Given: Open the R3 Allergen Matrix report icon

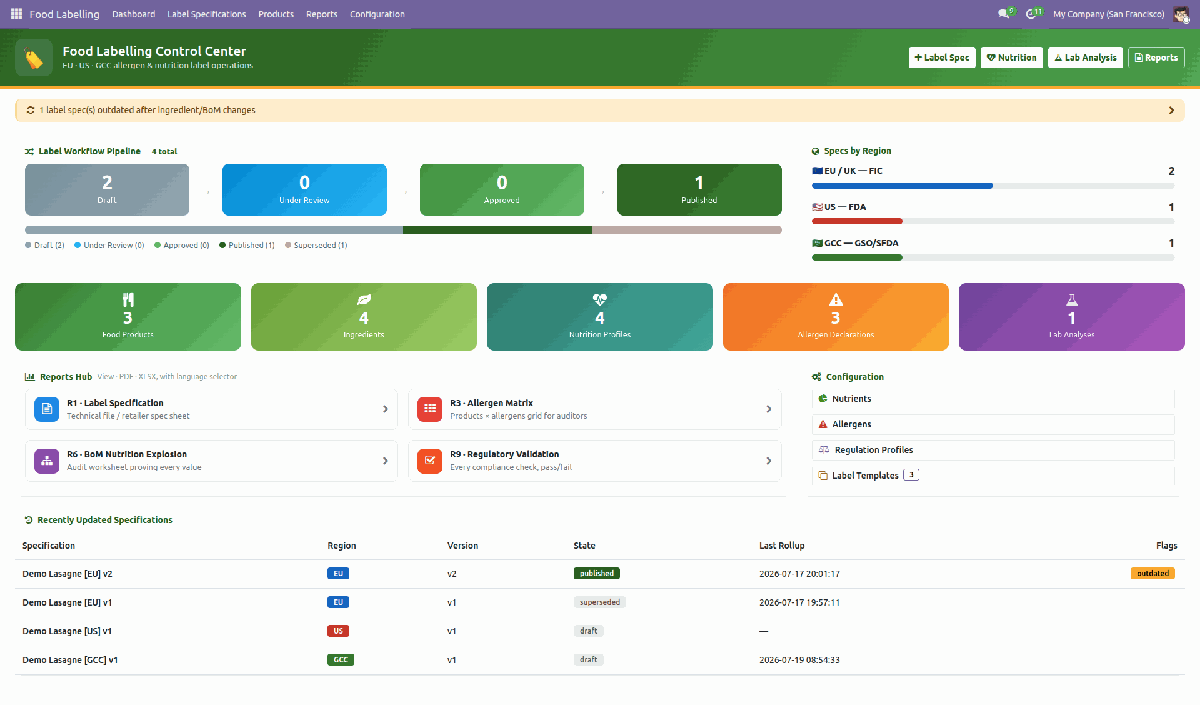Looking at the screenshot, I should (430, 408).
